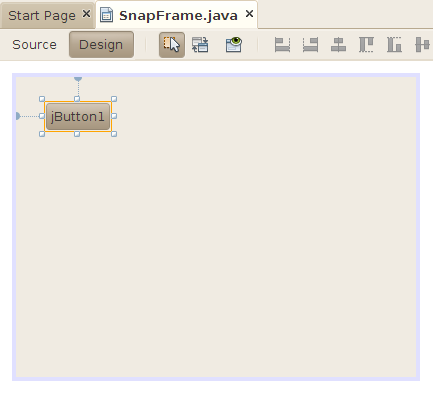
Task: Open the Start Page tab
Action: (42, 16)
